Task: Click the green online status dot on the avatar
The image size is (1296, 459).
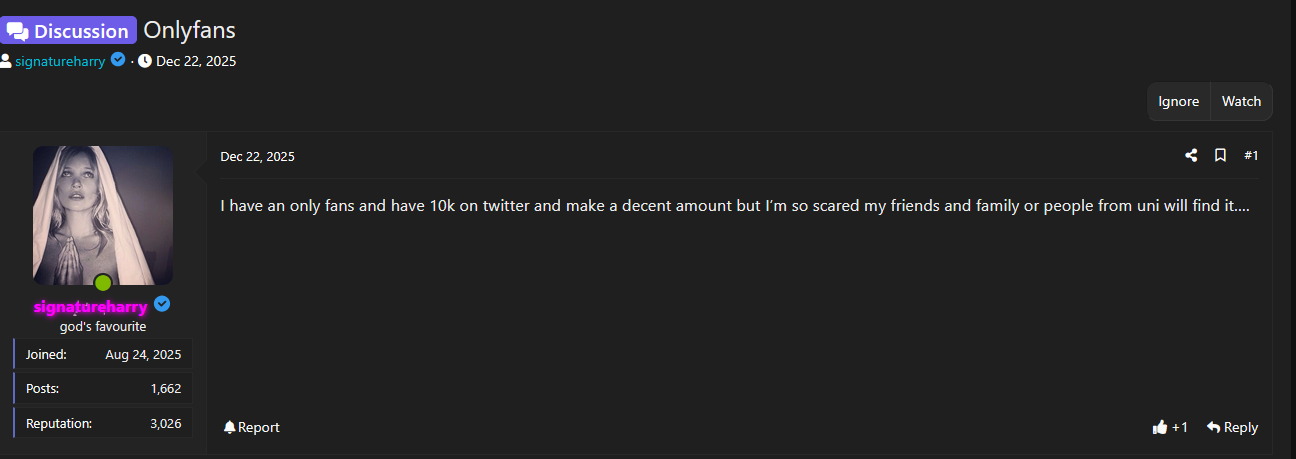Action: click(102, 283)
